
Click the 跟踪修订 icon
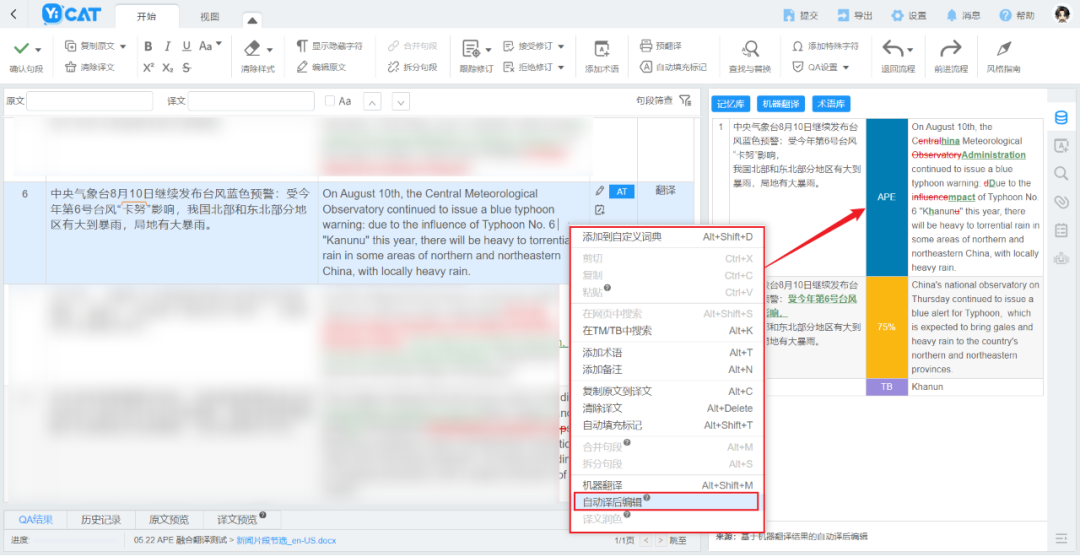point(472,48)
